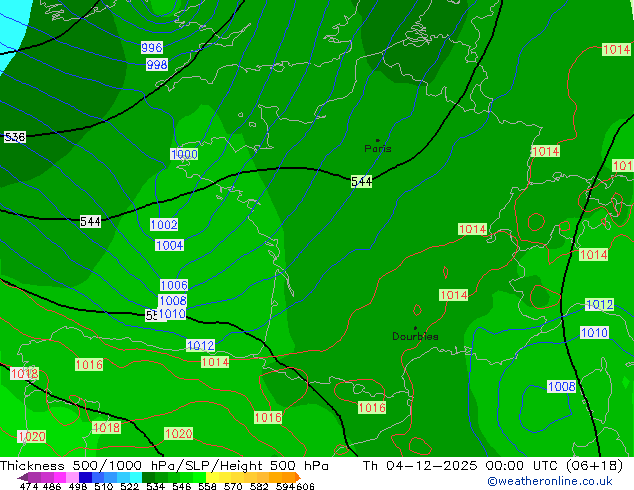Click the yellow swatch in the color scale
This screenshot has width=634, height=490.
212,477
